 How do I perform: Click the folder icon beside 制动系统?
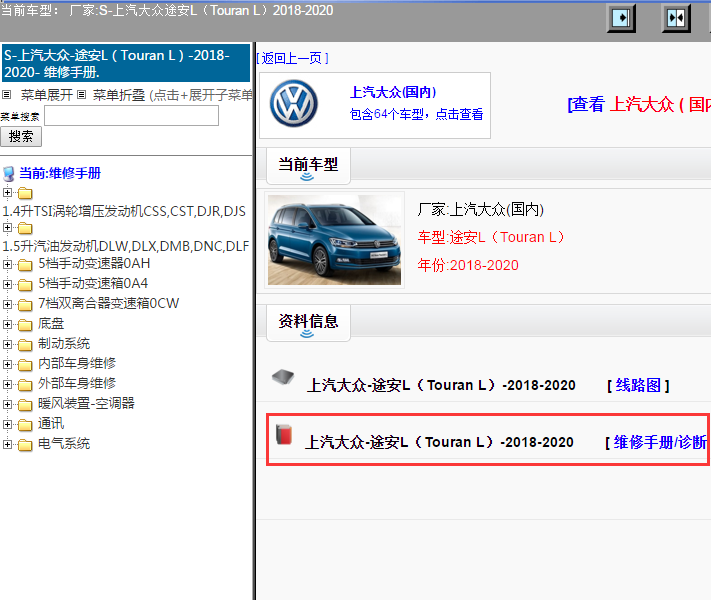(x=25, y=345)
